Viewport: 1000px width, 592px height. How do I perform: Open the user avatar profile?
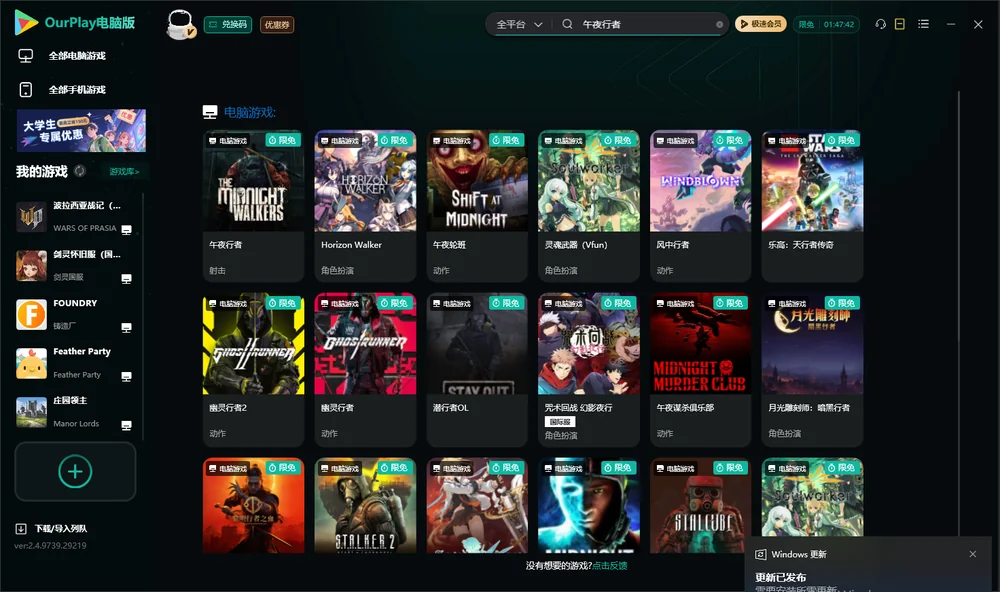(x=180, y=24)
